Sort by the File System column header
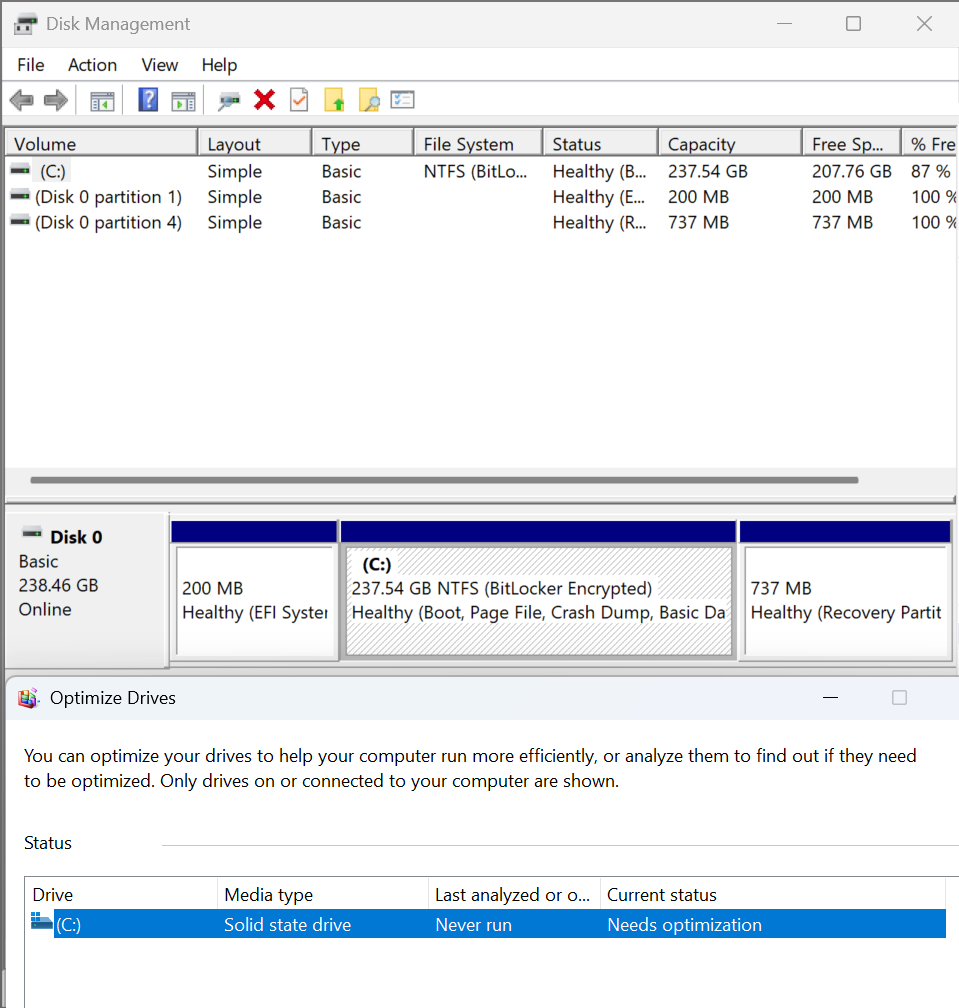This screenshot has height=1008, width=959. coord(478,143)
